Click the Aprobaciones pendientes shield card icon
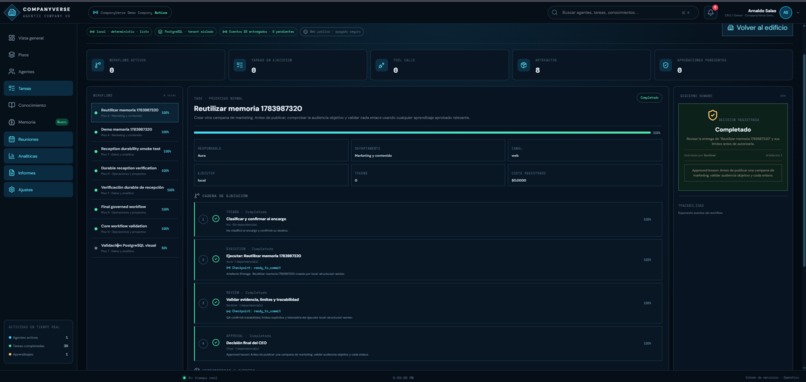Image resolution: width=806 pixels, height=382 pixels. [x=666, y=65]
